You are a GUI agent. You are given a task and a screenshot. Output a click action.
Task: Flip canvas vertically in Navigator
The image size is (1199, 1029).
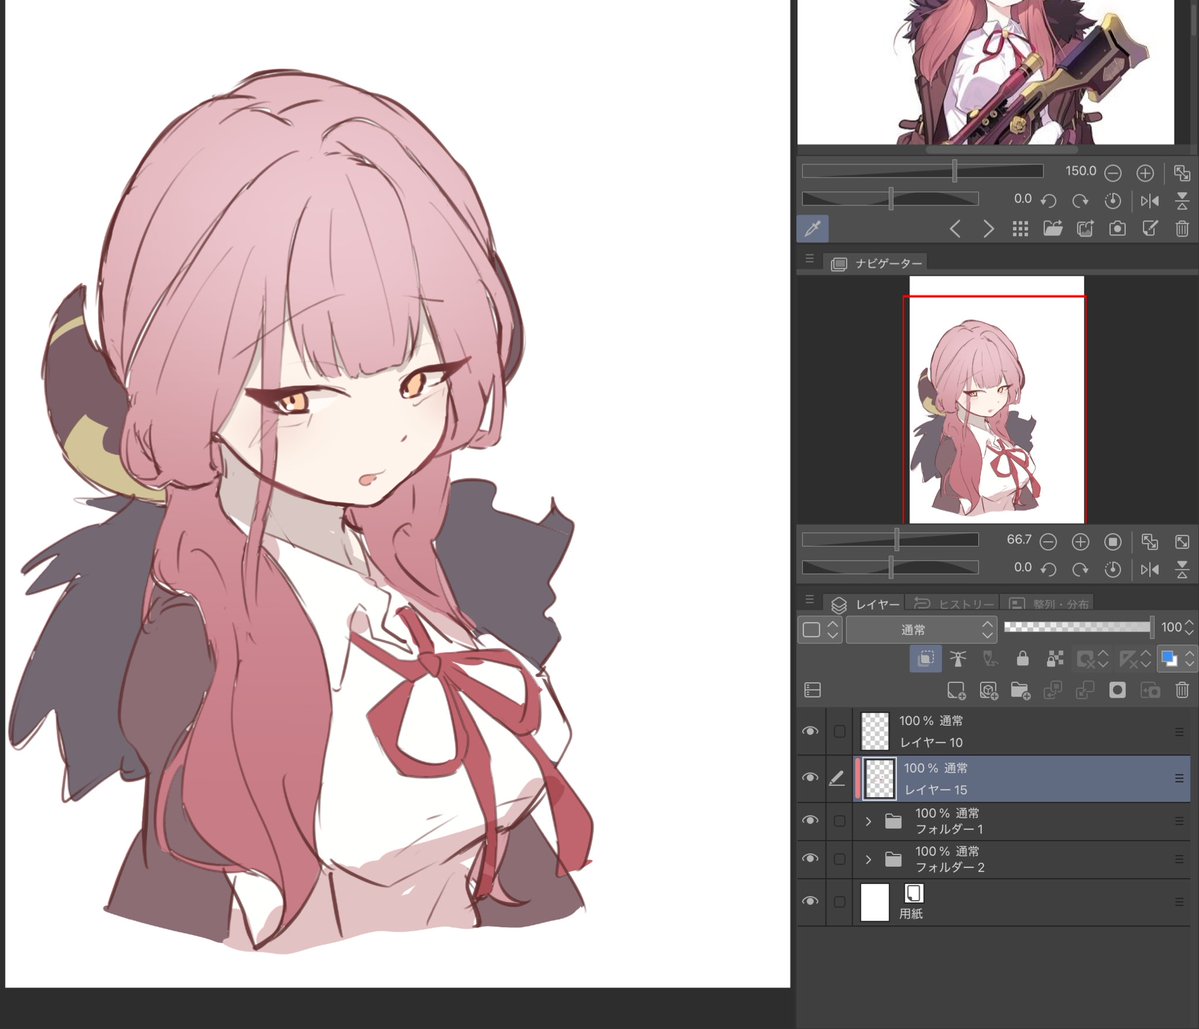click(x=1182, y=570)
